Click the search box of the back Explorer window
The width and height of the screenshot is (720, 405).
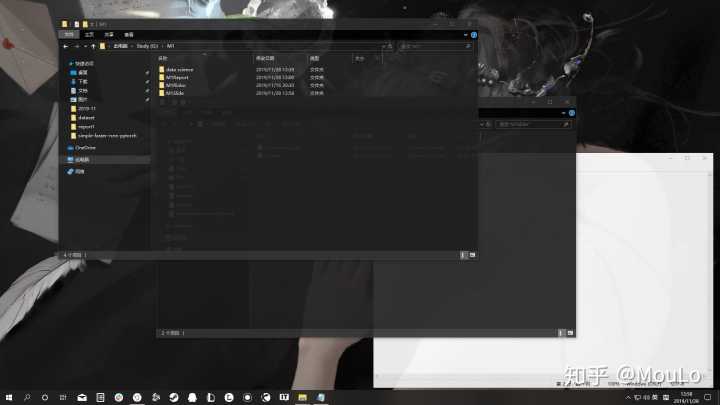534,124
